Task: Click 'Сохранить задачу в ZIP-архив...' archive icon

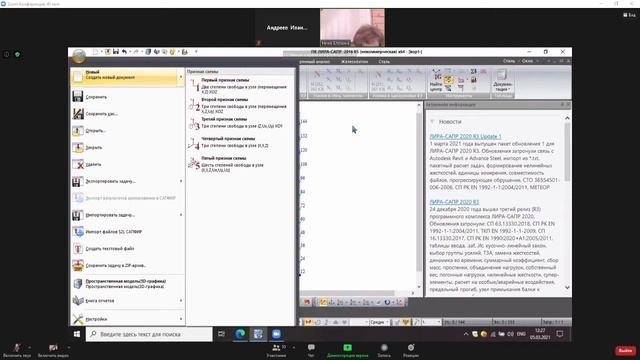Action: click(78, 265)
